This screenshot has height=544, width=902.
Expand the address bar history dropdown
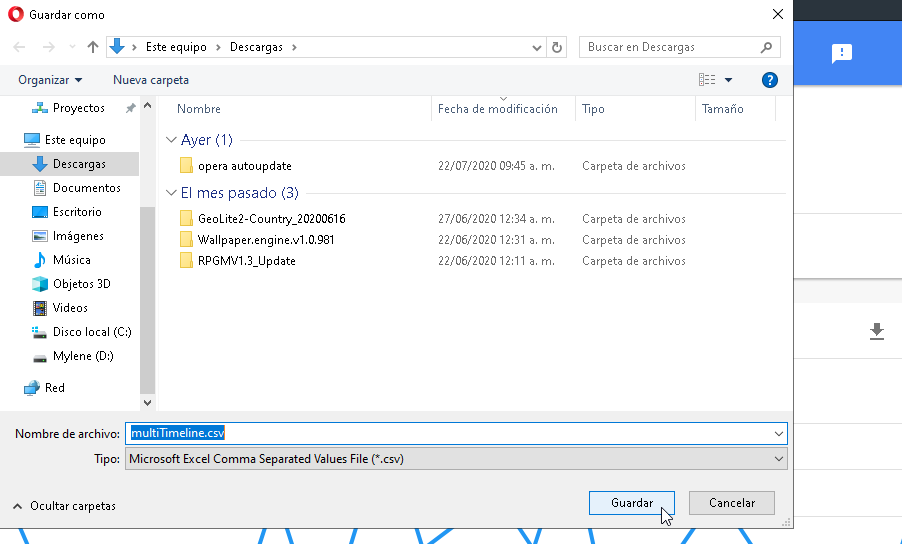(537, 47)
